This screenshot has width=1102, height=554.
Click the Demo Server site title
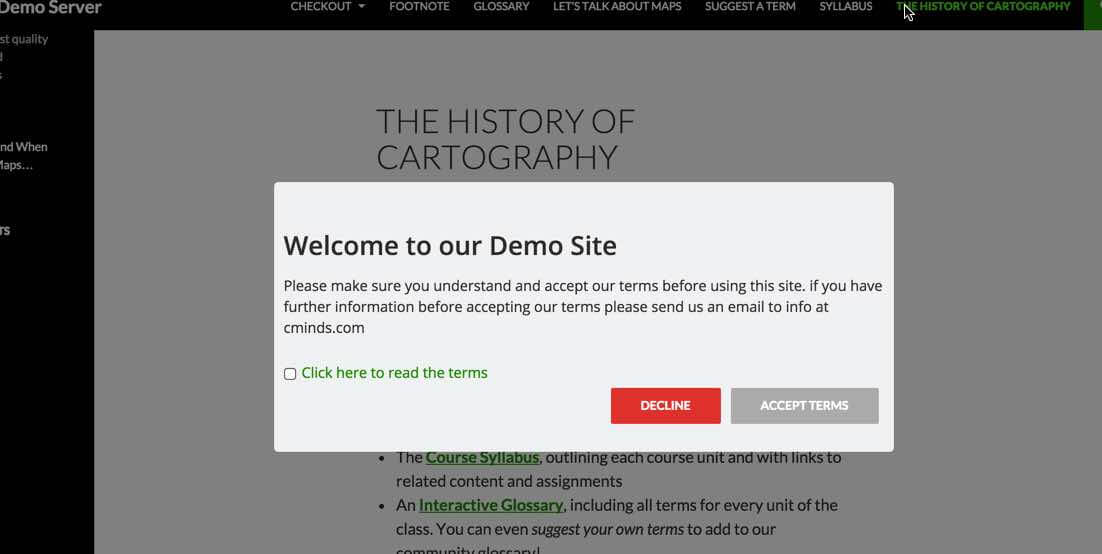coord(50,8)
